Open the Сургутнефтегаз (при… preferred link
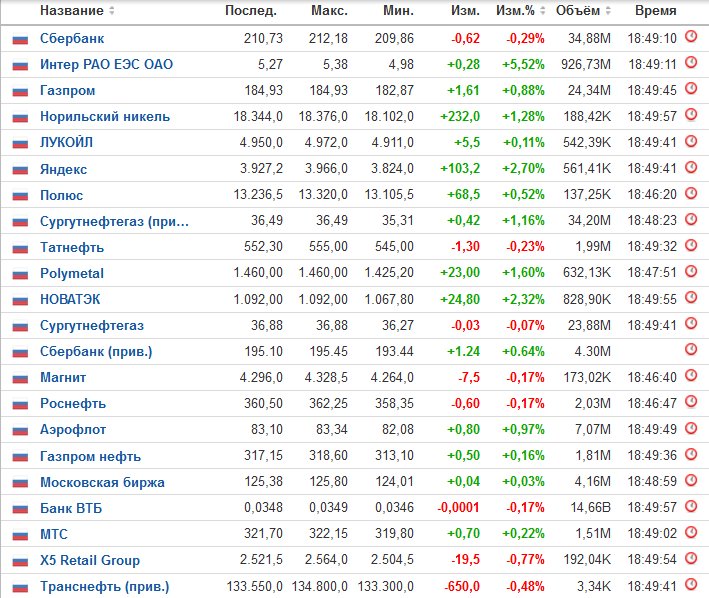709x598 pixels. tap(114, 221)
